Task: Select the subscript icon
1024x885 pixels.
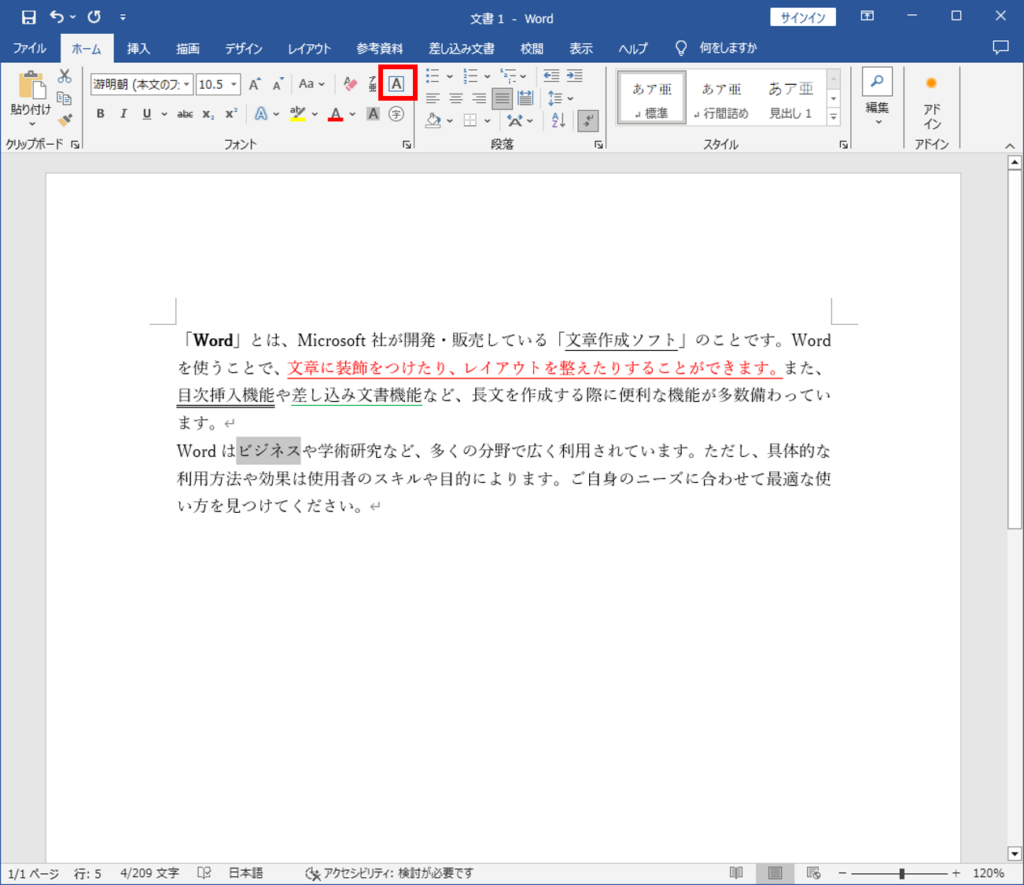Action: coord(208,114)
